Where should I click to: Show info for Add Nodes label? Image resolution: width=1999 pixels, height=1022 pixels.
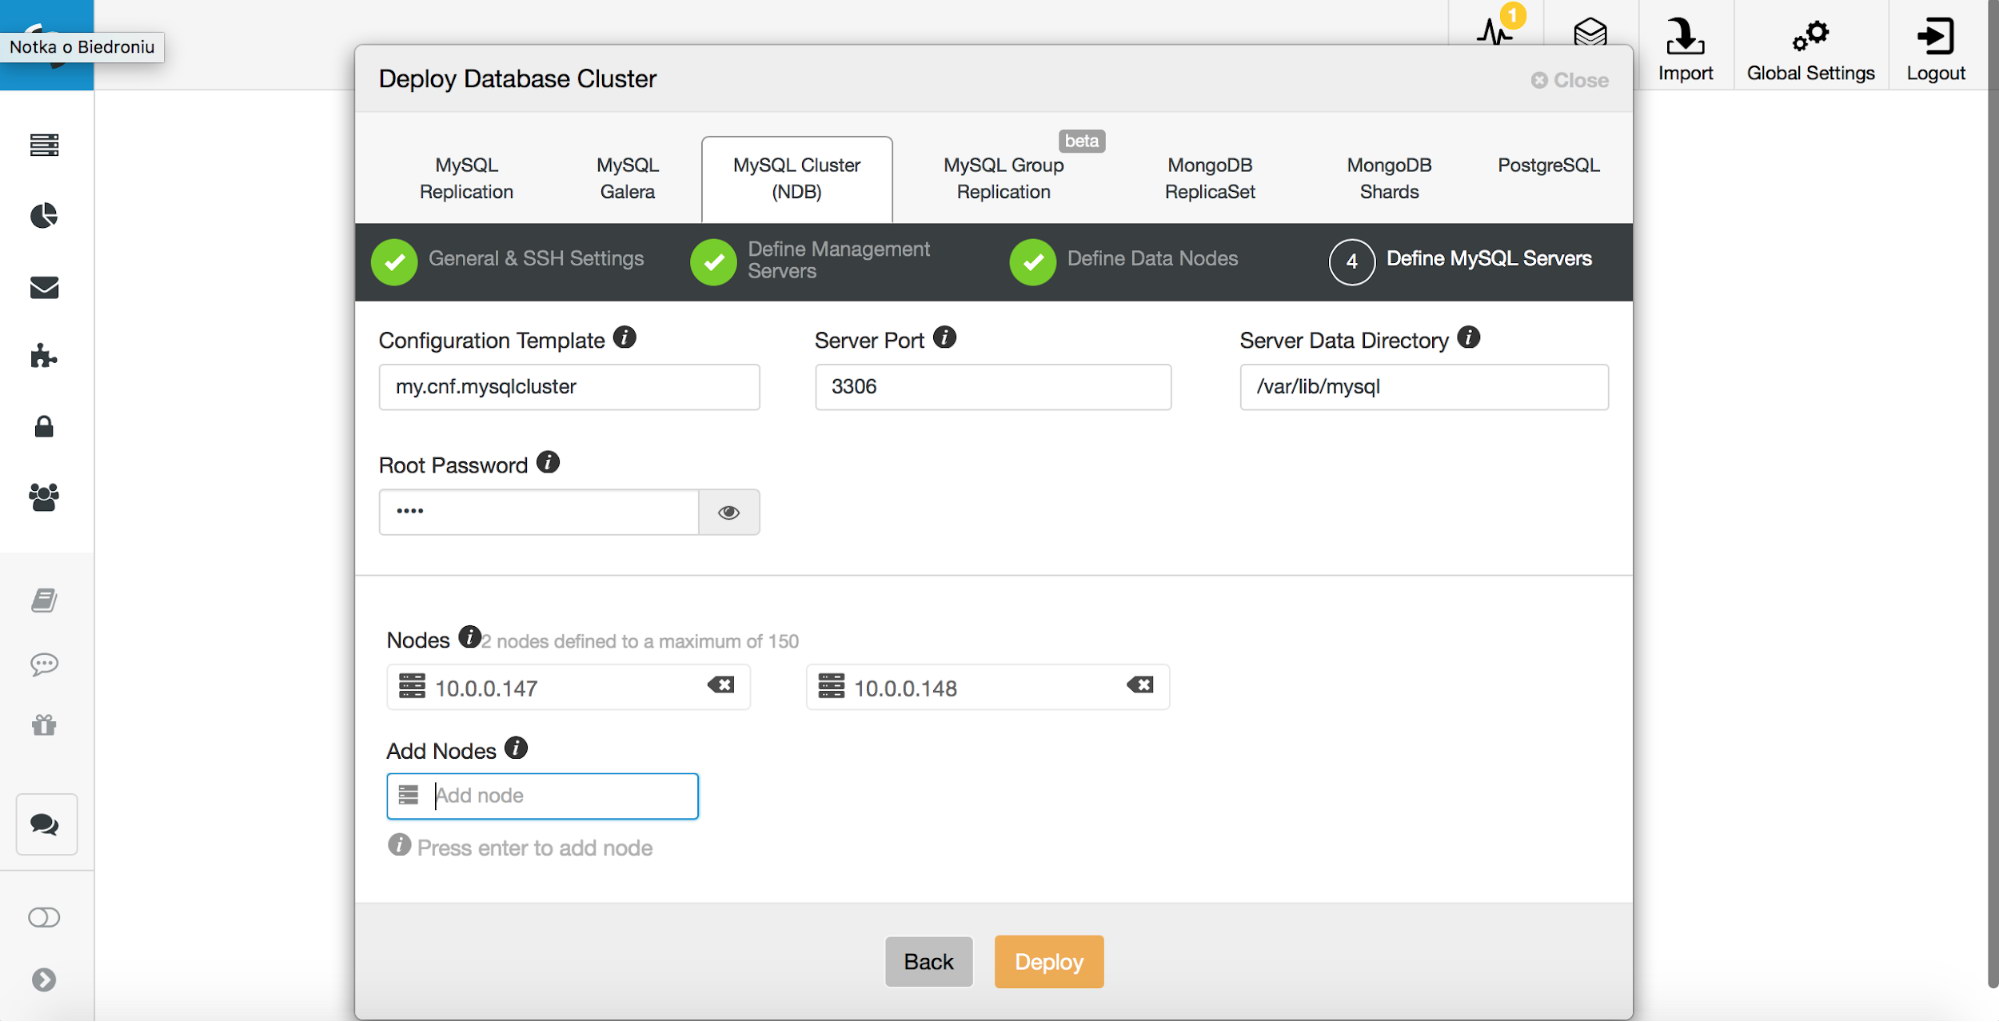point(516,748)
